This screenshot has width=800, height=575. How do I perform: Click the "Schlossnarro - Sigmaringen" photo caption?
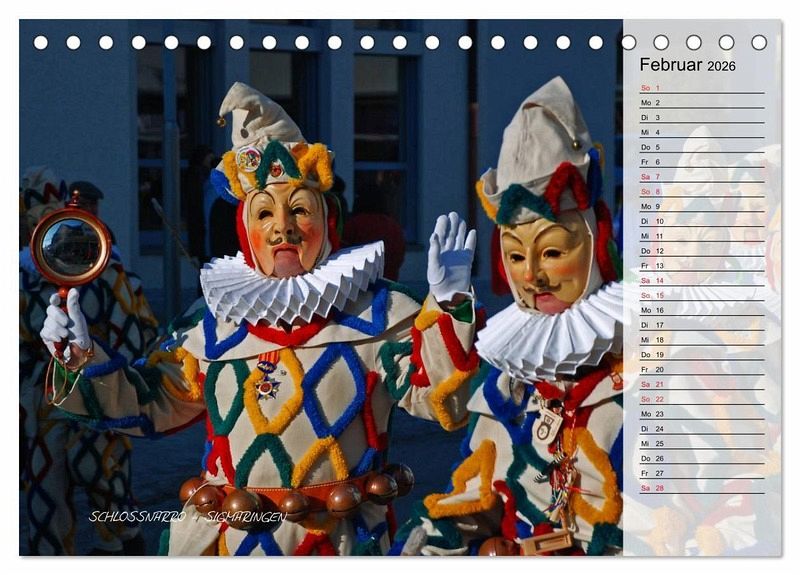pos(187,517)
